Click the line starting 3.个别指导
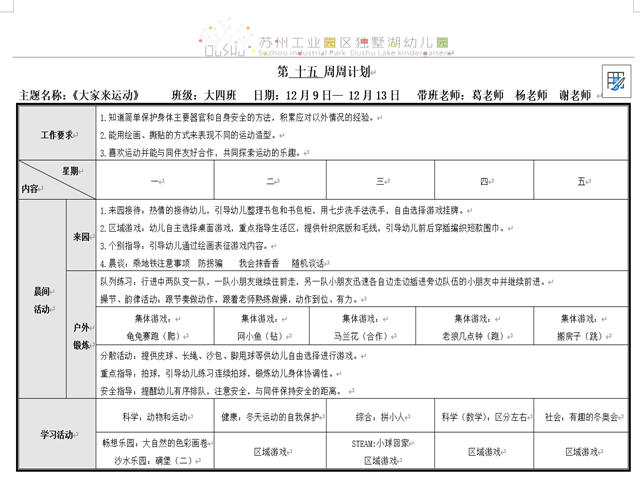The image size is (640, 480). click(x=184, y=246)
